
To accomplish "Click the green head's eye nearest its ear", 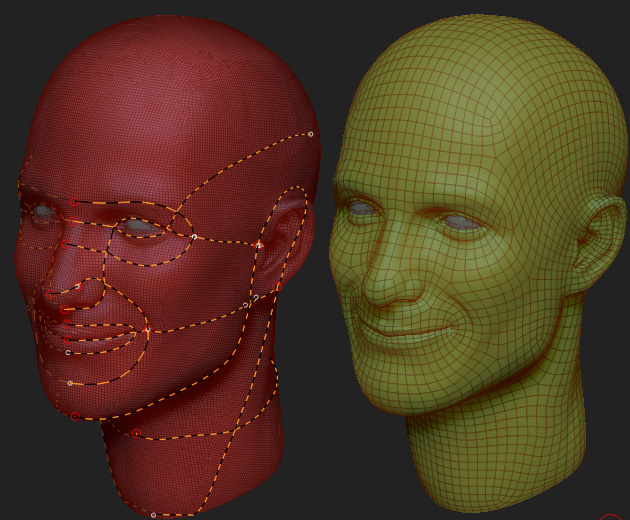I will coord(460,222).
